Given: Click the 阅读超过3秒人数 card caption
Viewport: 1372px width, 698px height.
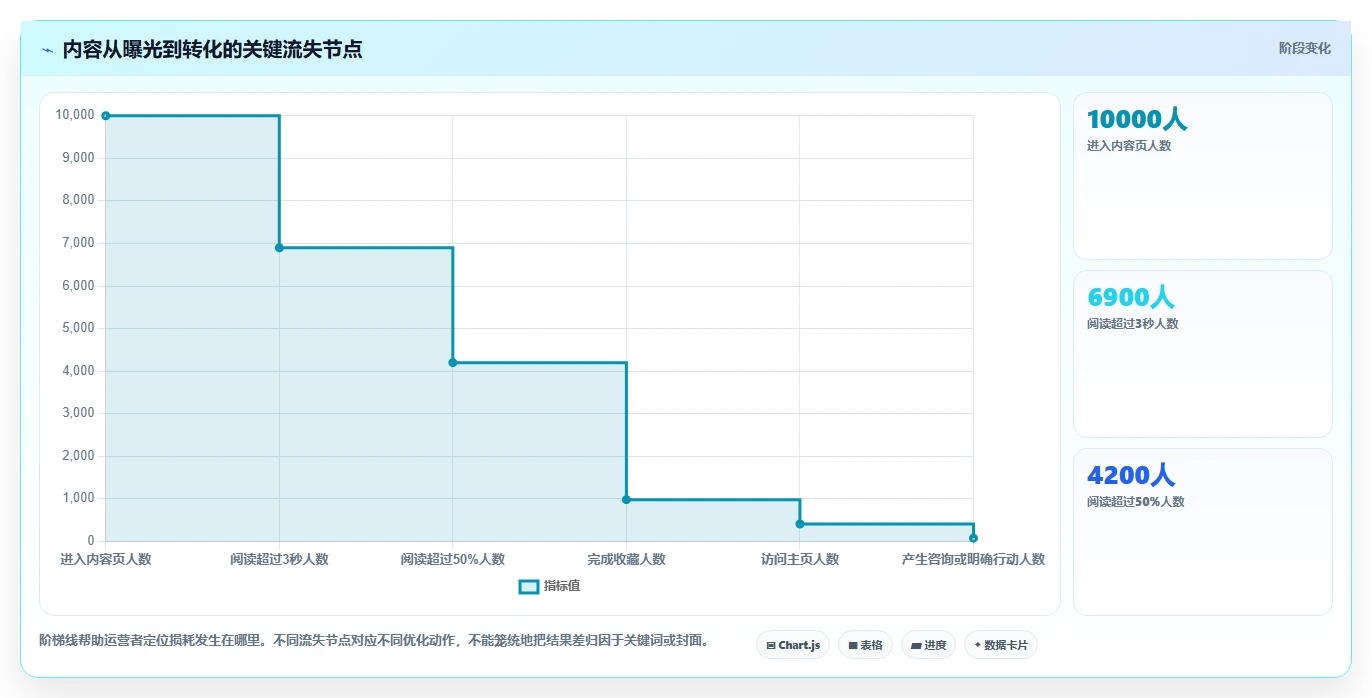Looking at the screenshot, I should 1133,323.
